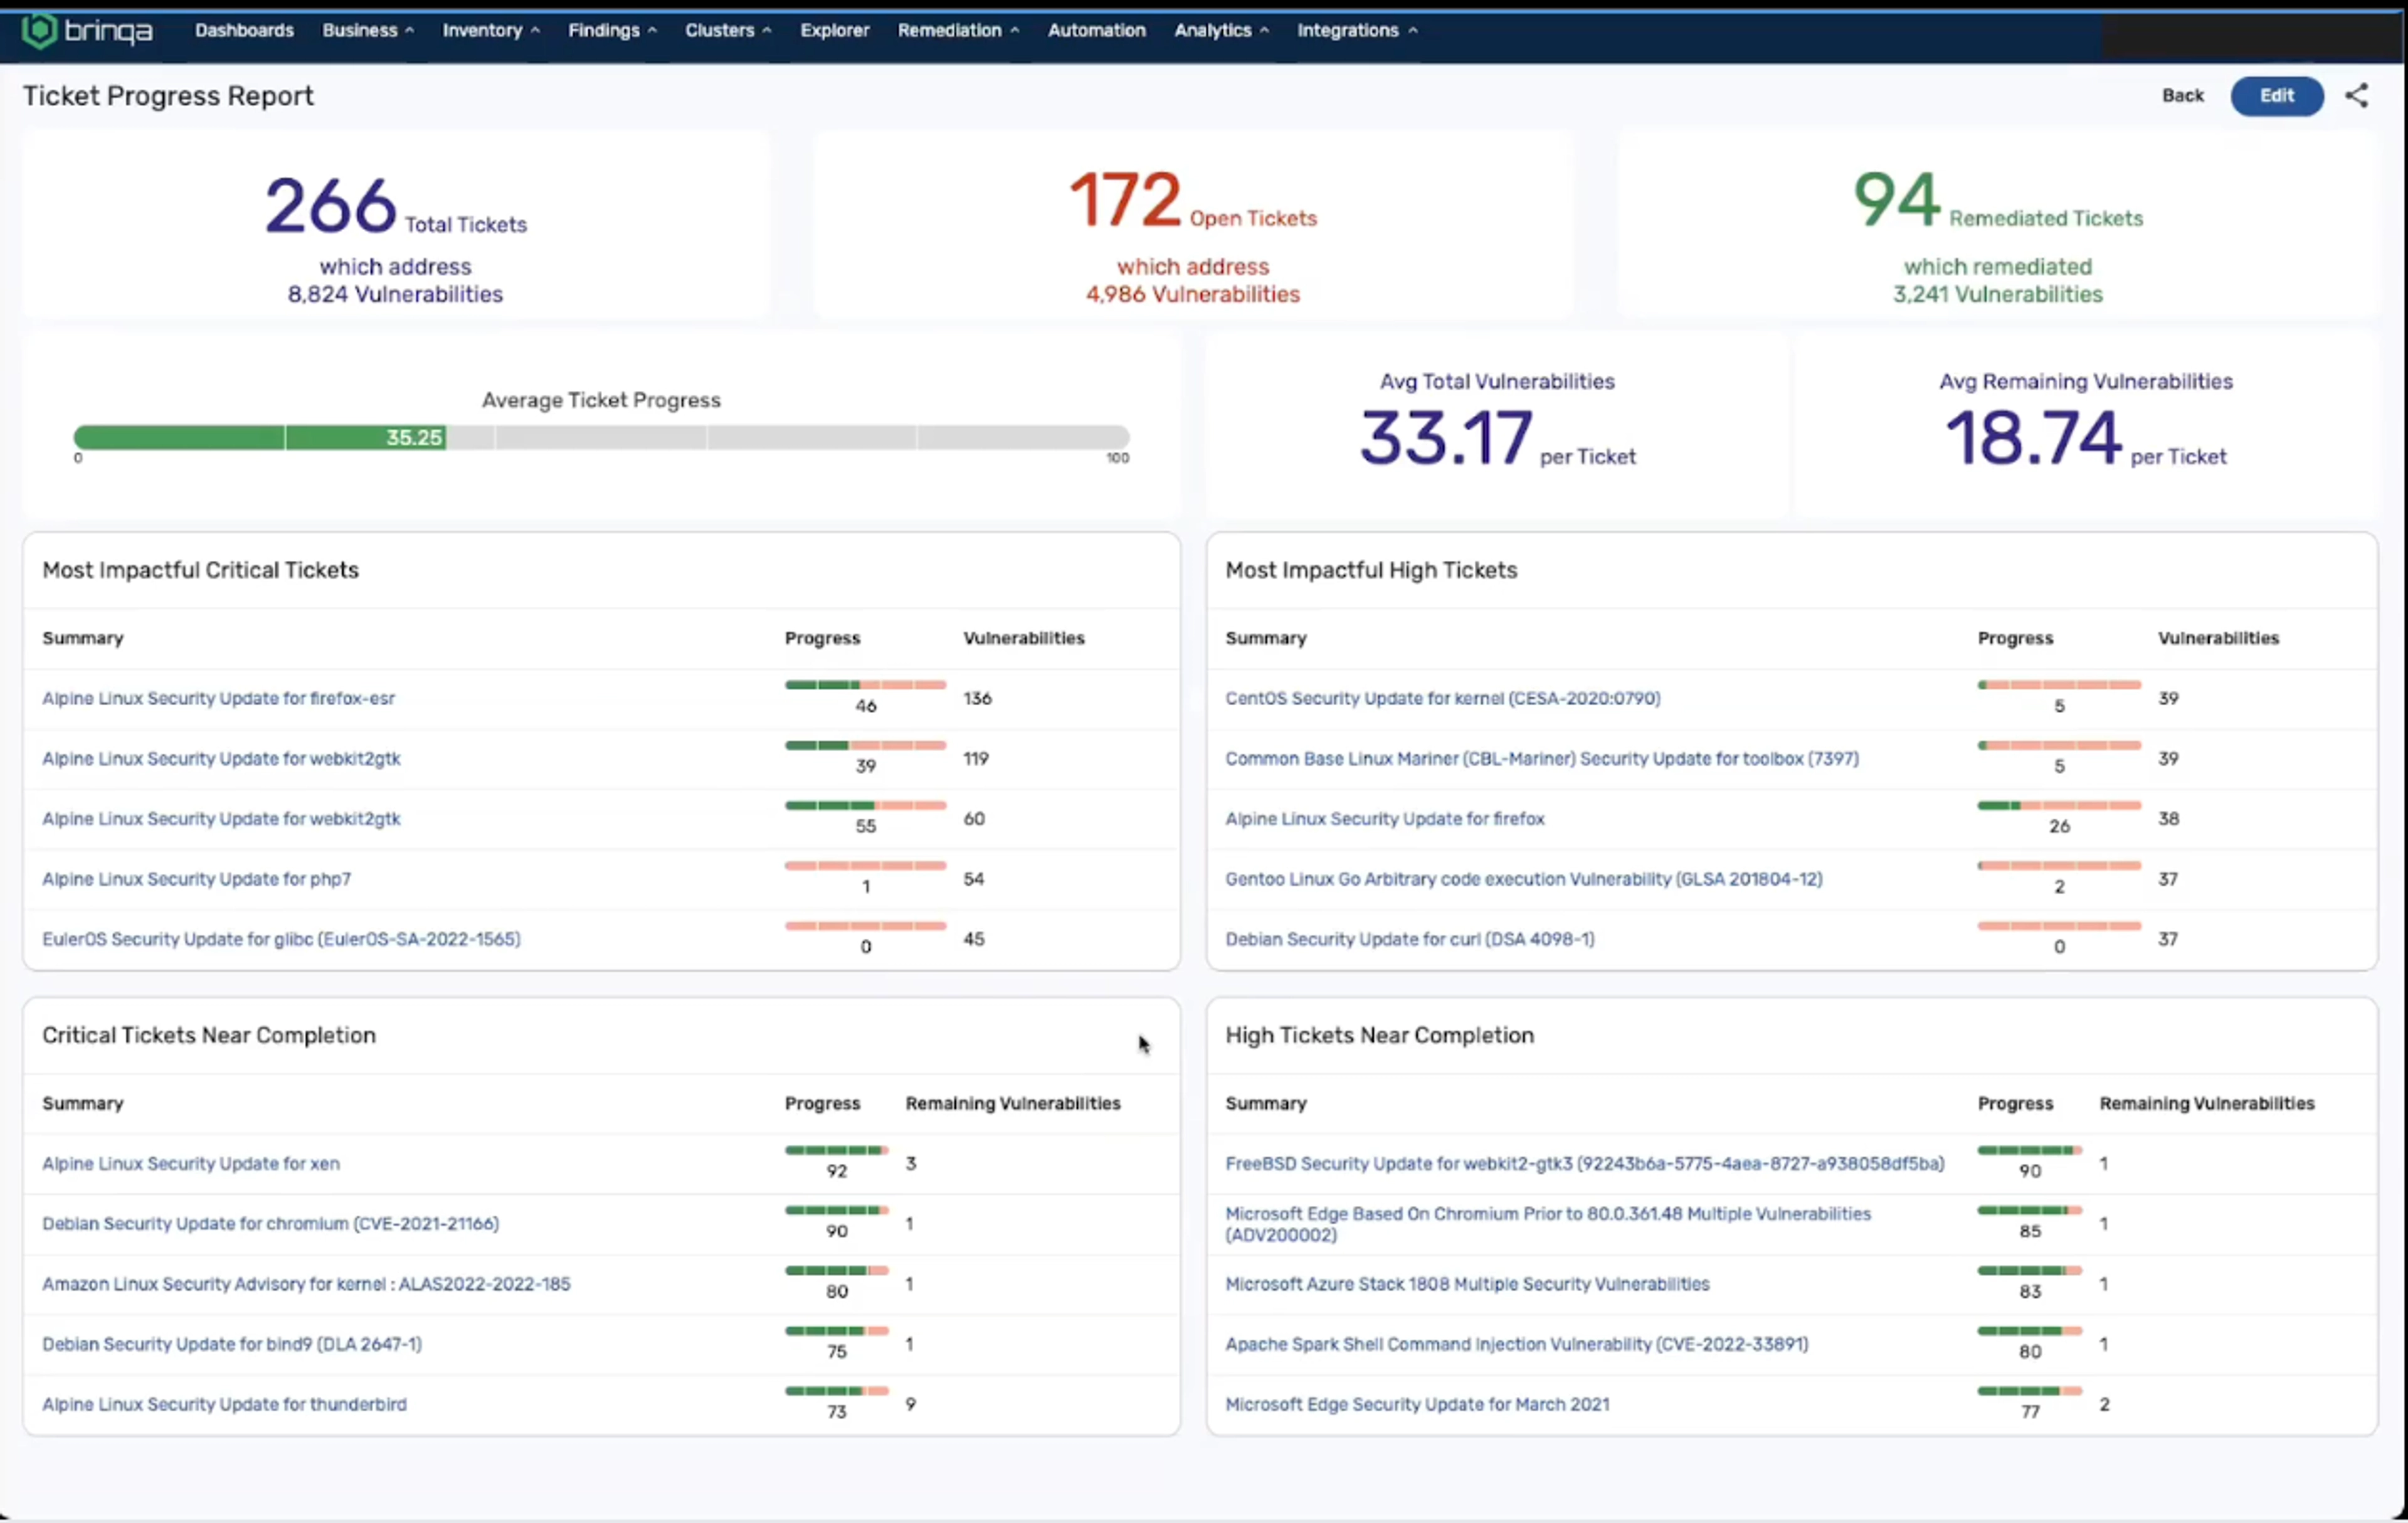Click the share icon near Edit
The width and height of the screenshot is (2408, 1523).
2356,96
